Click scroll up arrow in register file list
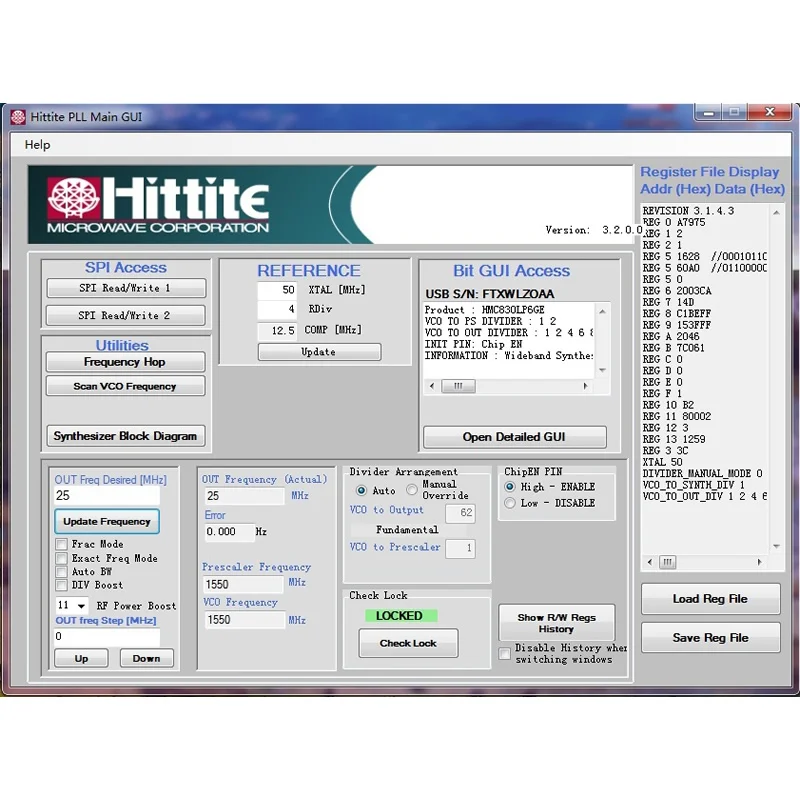Image resolution: width=800 pixels, height=800 pixels. pyautogui.click(x=777, y=212)
